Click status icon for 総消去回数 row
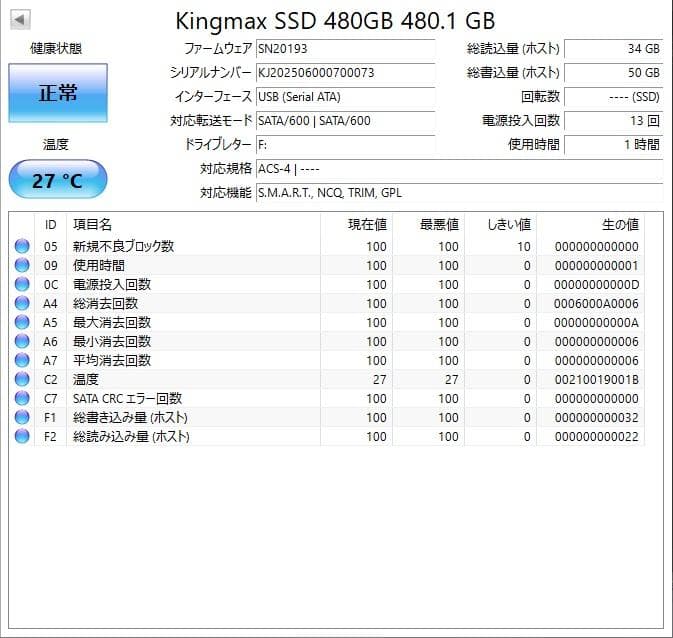673x638 pixels. [22, 304]
